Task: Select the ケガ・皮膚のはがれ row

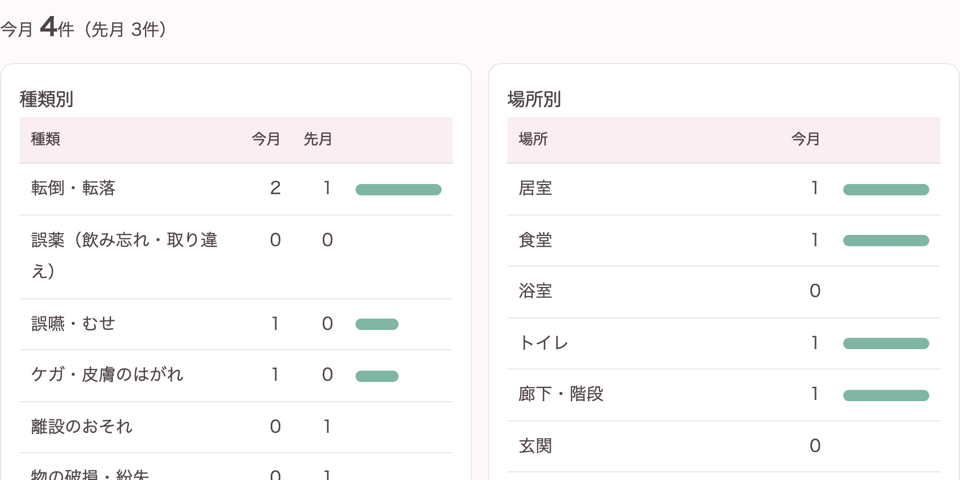Action: pyautogui.click(x=236, y=375)
